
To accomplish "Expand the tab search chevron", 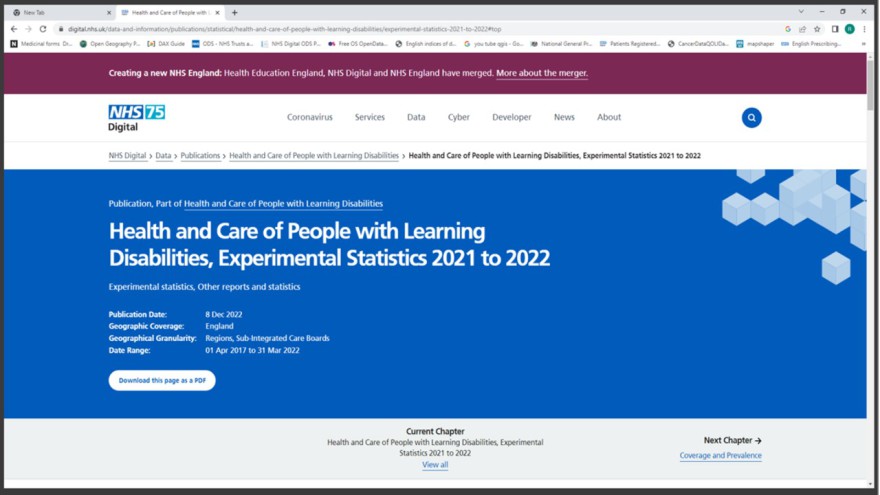I will 799,12.
